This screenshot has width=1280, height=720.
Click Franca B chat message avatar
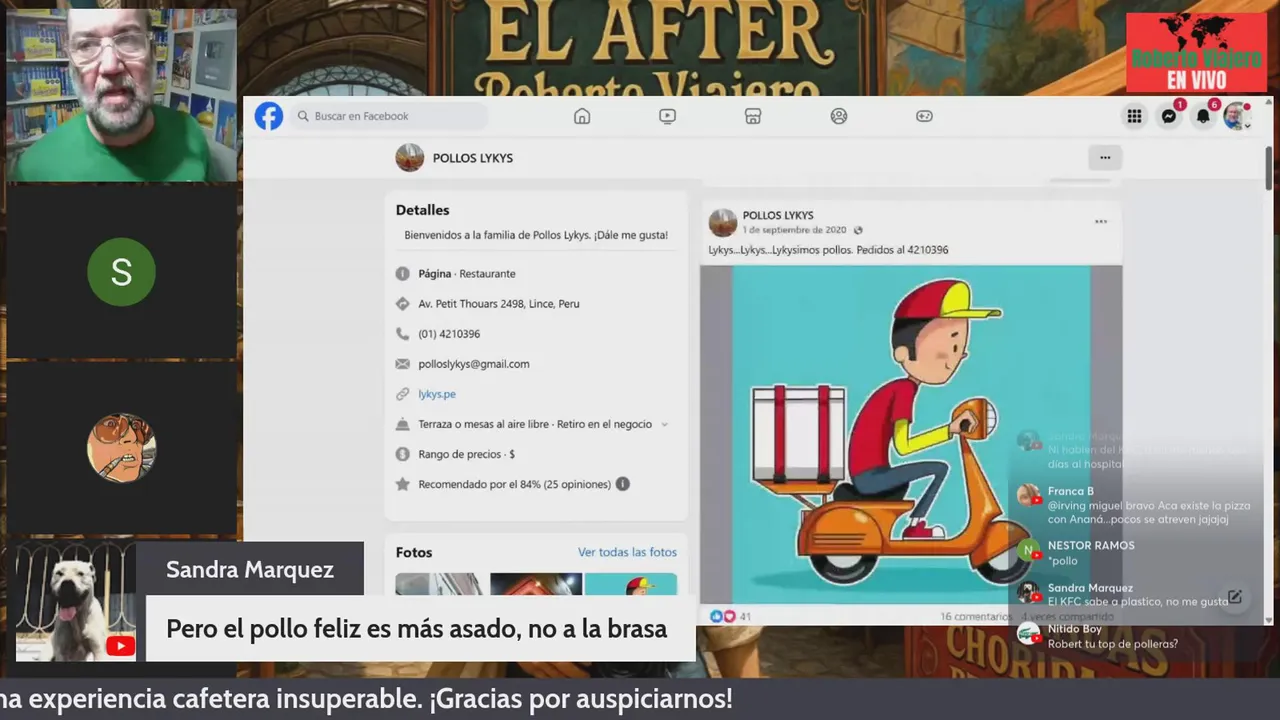tap(1028, 496)
